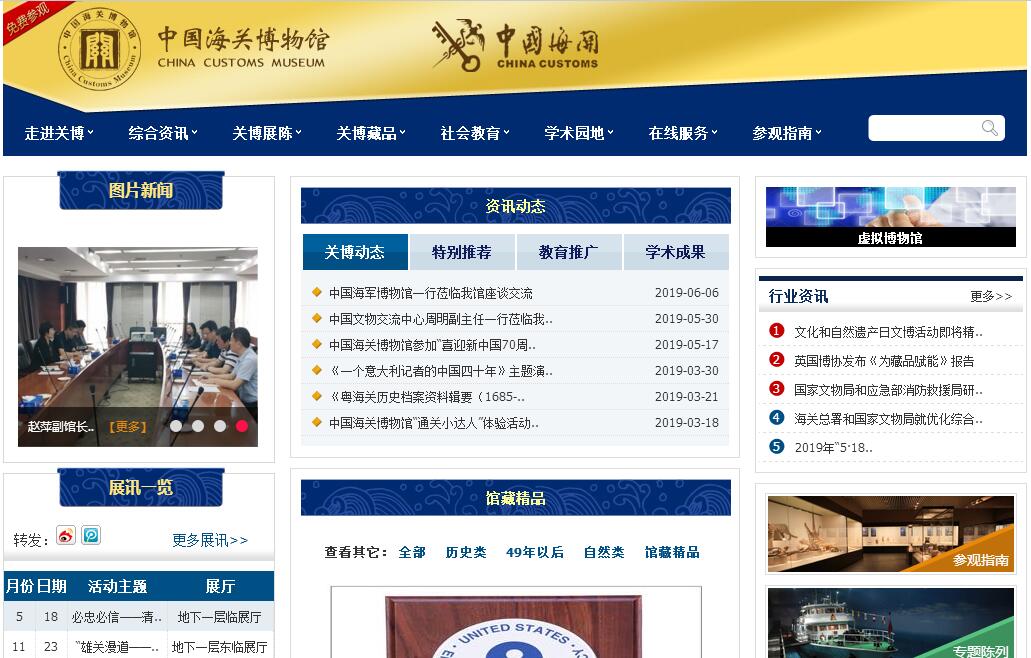Expand the 在线服务 navigation dropdown
1031x658 pixels.
click(x=684, y=133)
